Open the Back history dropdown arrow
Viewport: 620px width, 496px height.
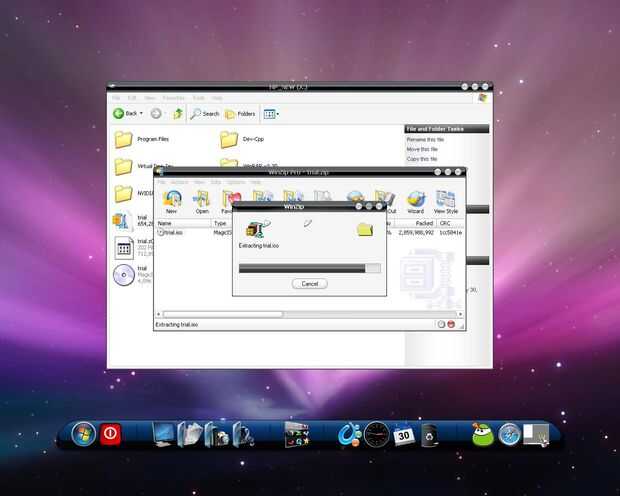[141, 114]
